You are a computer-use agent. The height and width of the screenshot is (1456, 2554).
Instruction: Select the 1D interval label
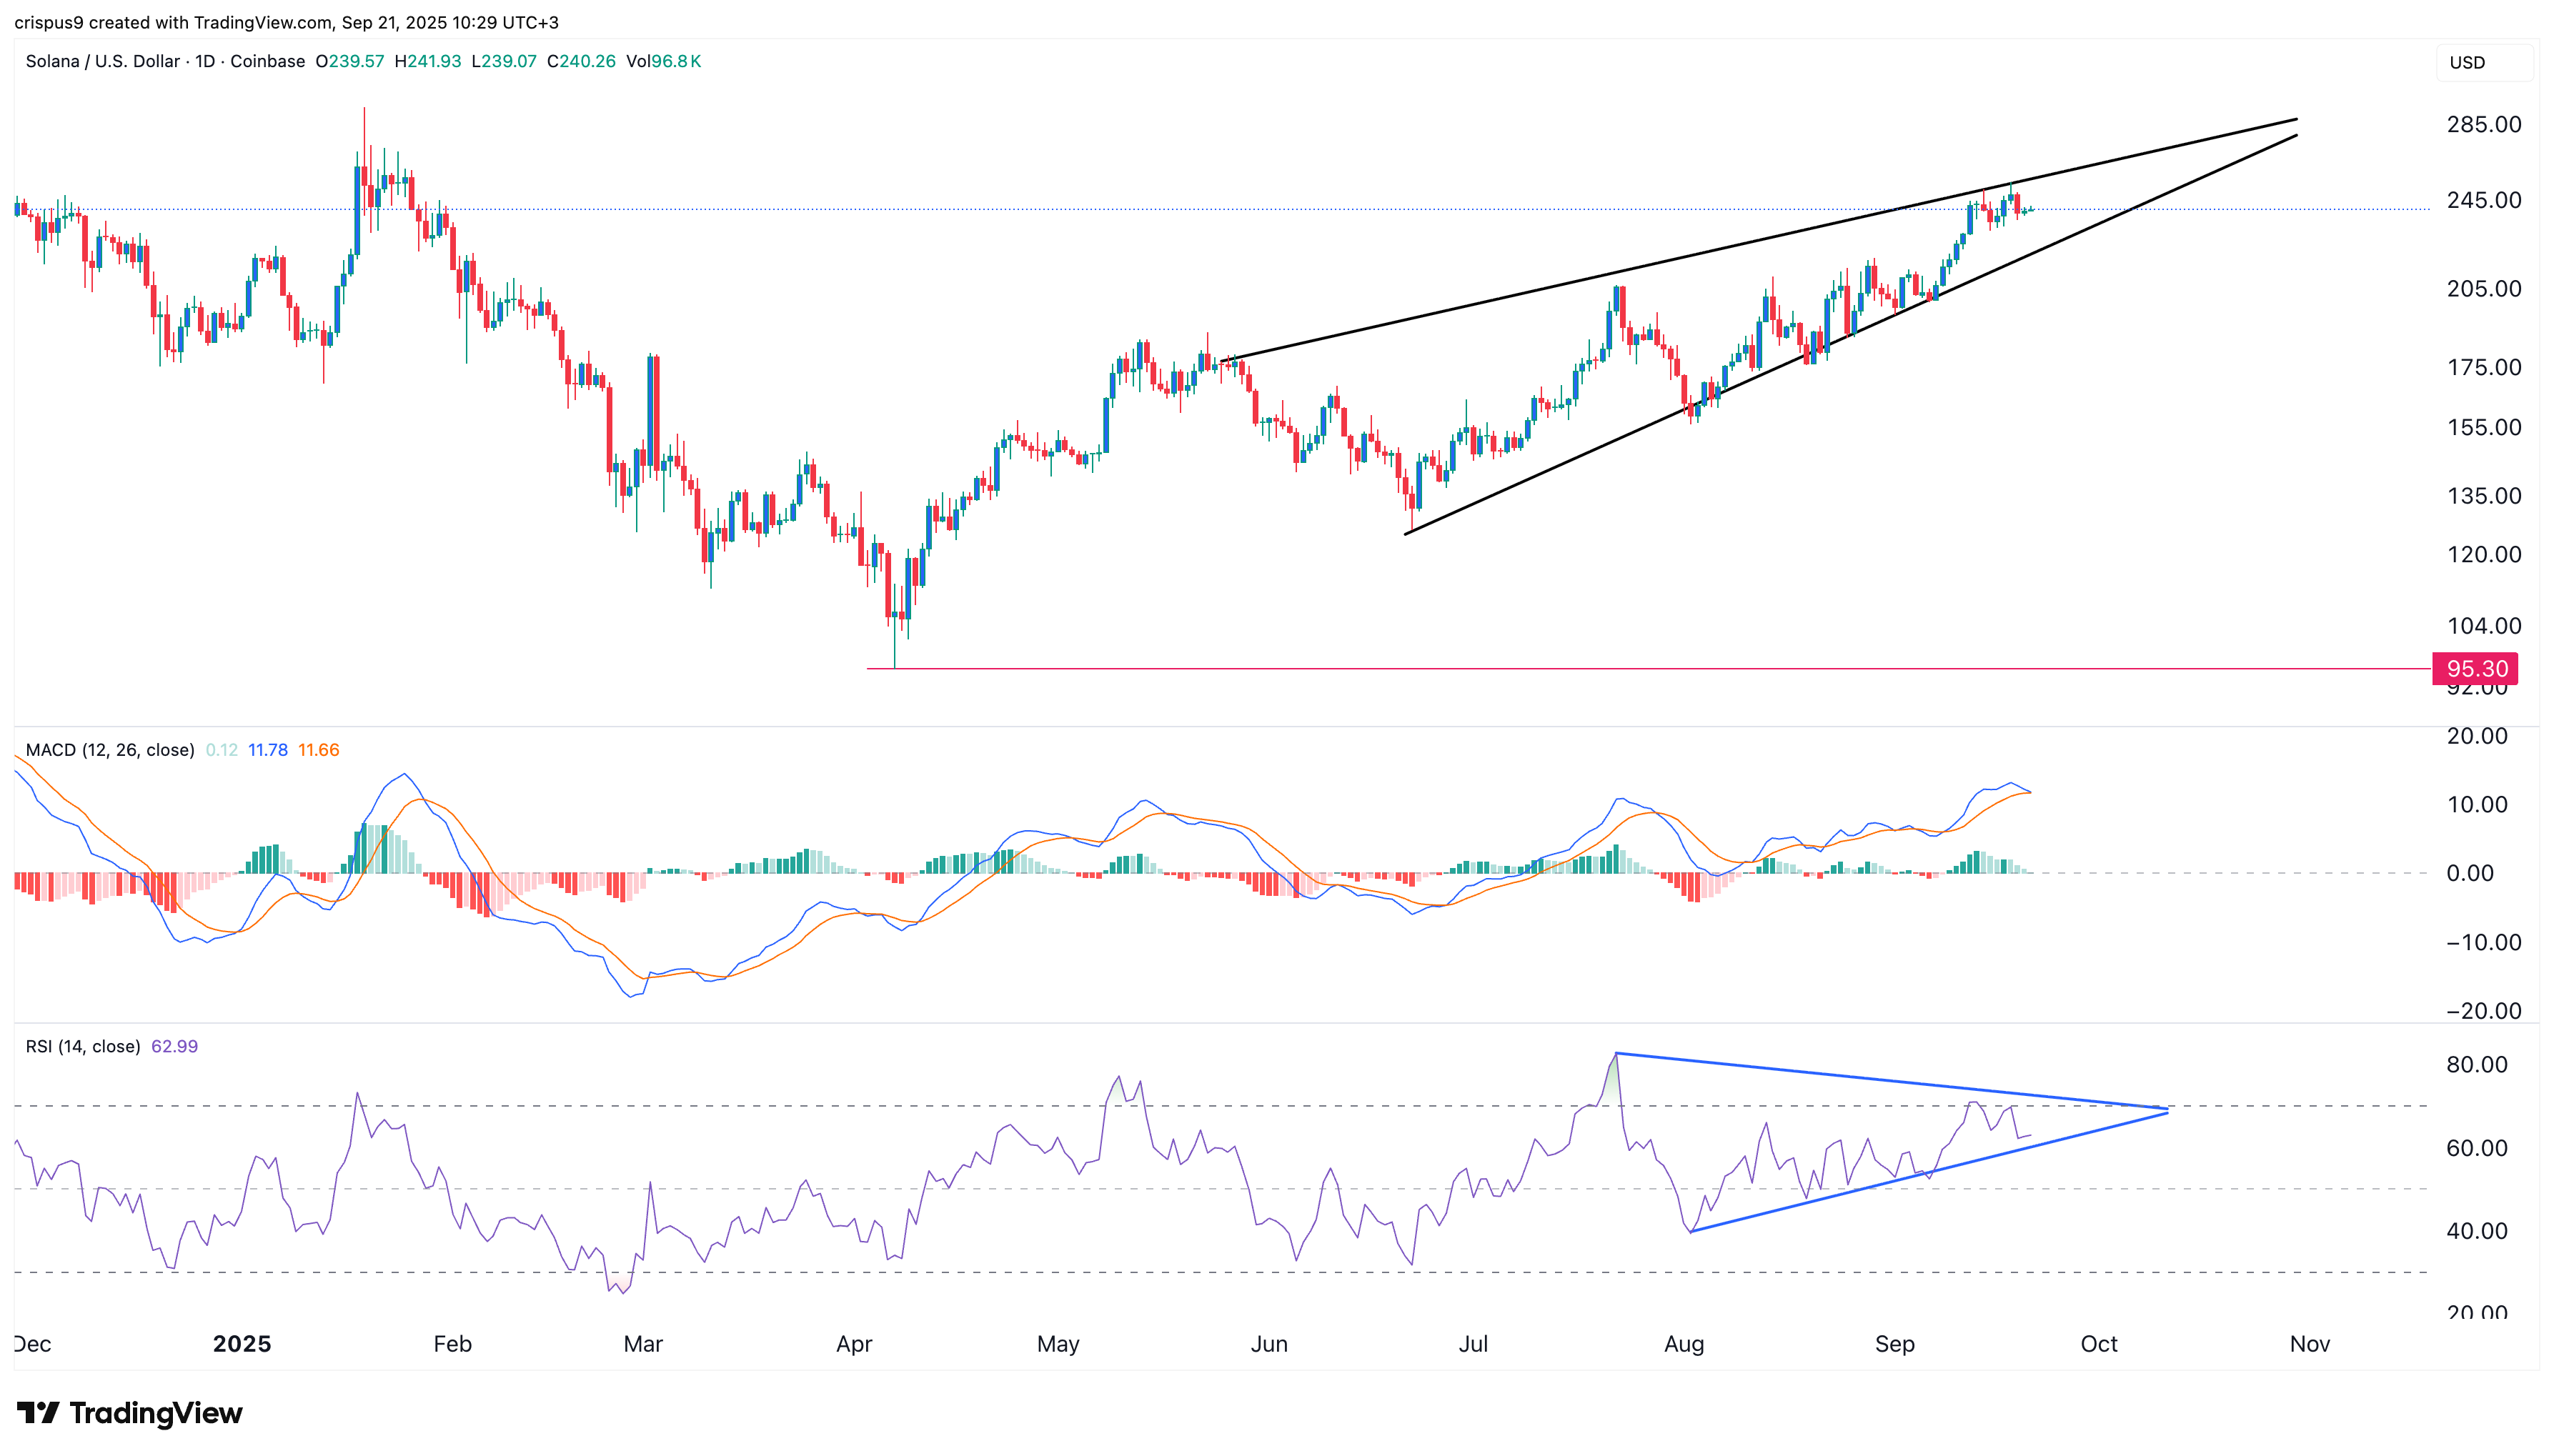point(205,61)
